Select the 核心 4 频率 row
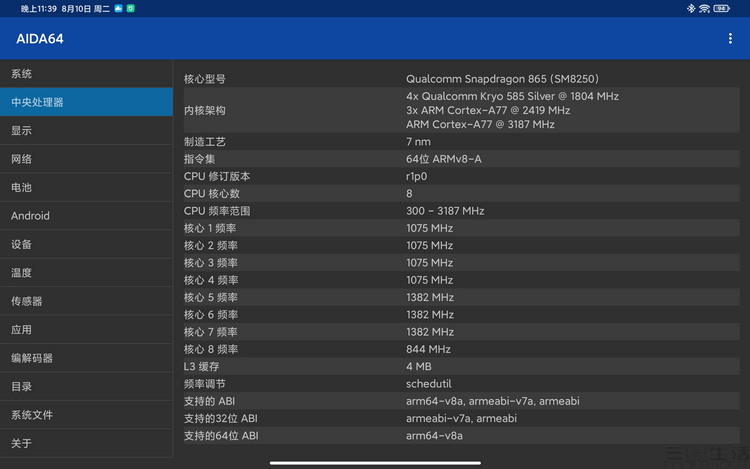Viewport: 750px width, 469px height. pos(462,280)
